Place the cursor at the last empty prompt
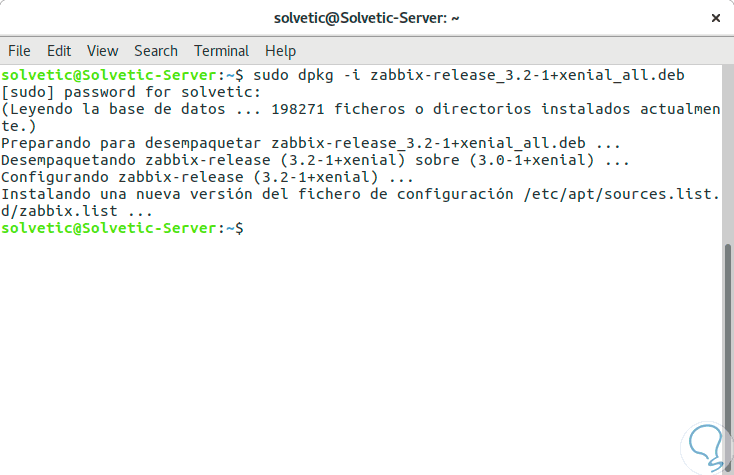 coord(251,228)
